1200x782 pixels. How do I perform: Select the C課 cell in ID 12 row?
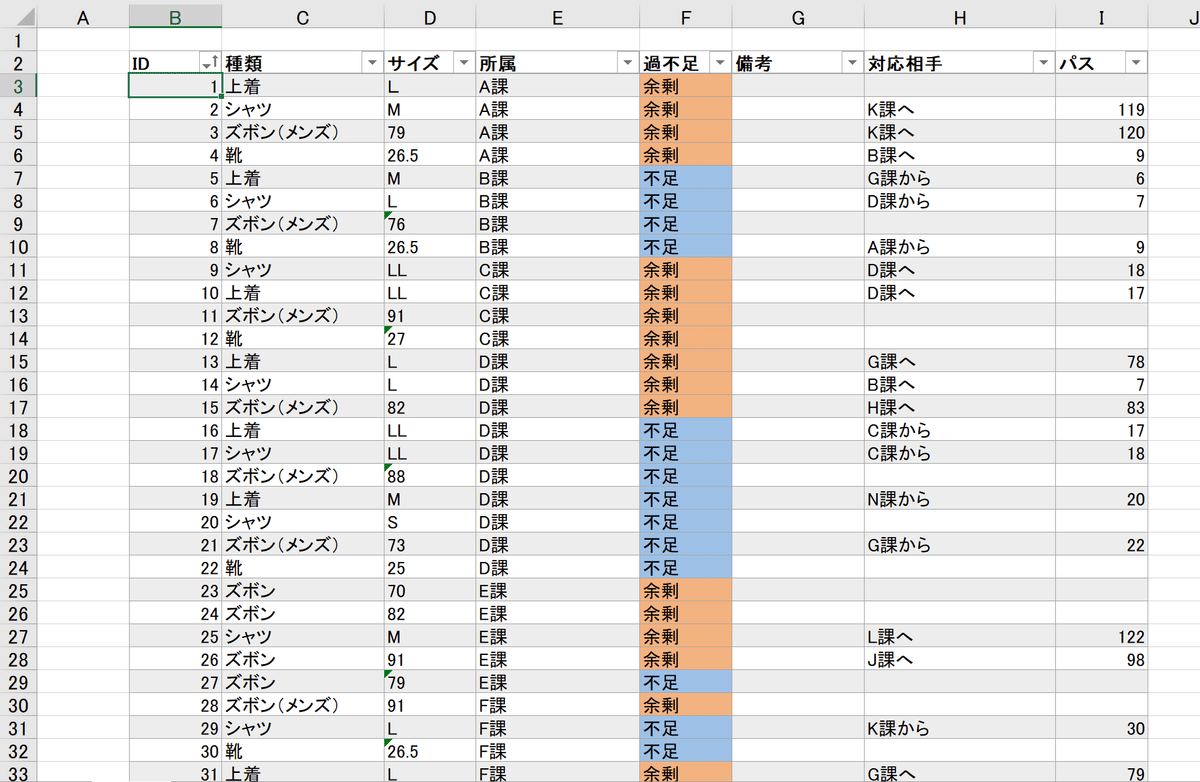tap(558, 339)
